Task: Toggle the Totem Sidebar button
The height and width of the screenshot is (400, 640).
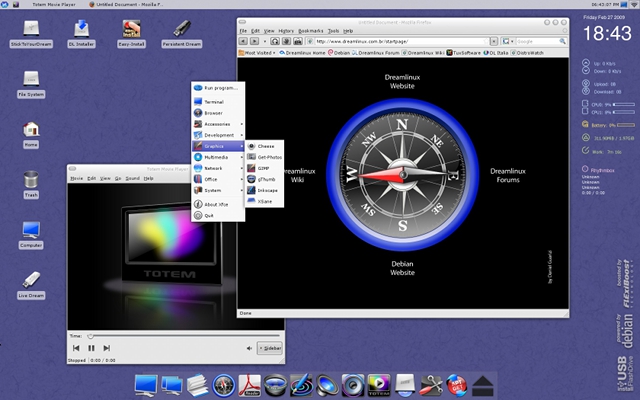Action: coord(270,348)
